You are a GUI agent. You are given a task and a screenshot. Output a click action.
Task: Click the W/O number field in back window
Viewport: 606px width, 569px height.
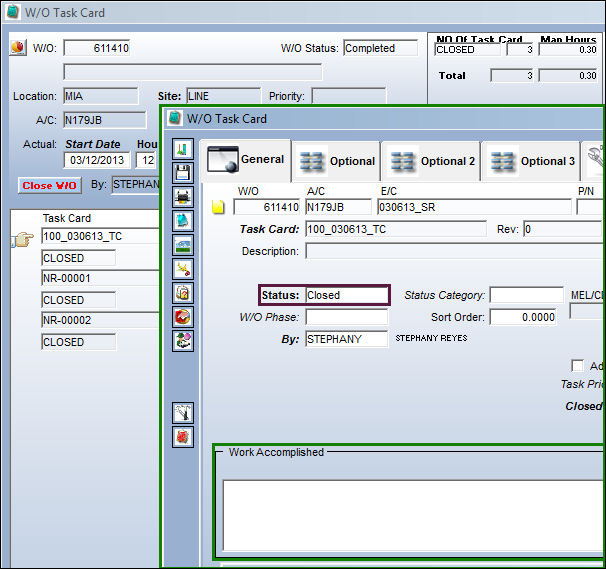[x=97, y=48]
